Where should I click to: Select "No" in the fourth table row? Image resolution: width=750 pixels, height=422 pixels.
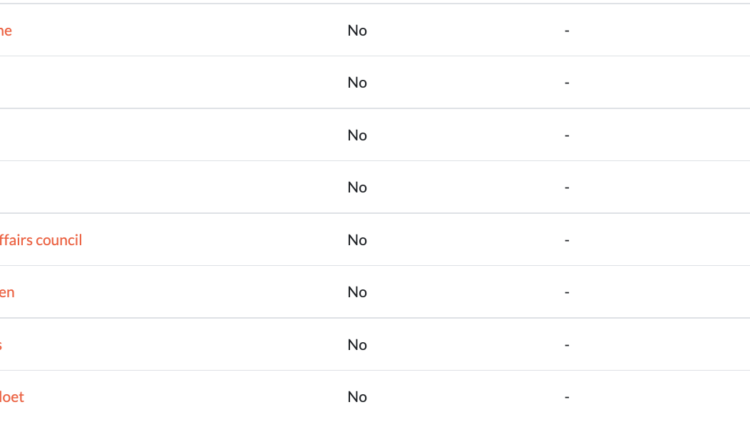click(x=357, y=187)
